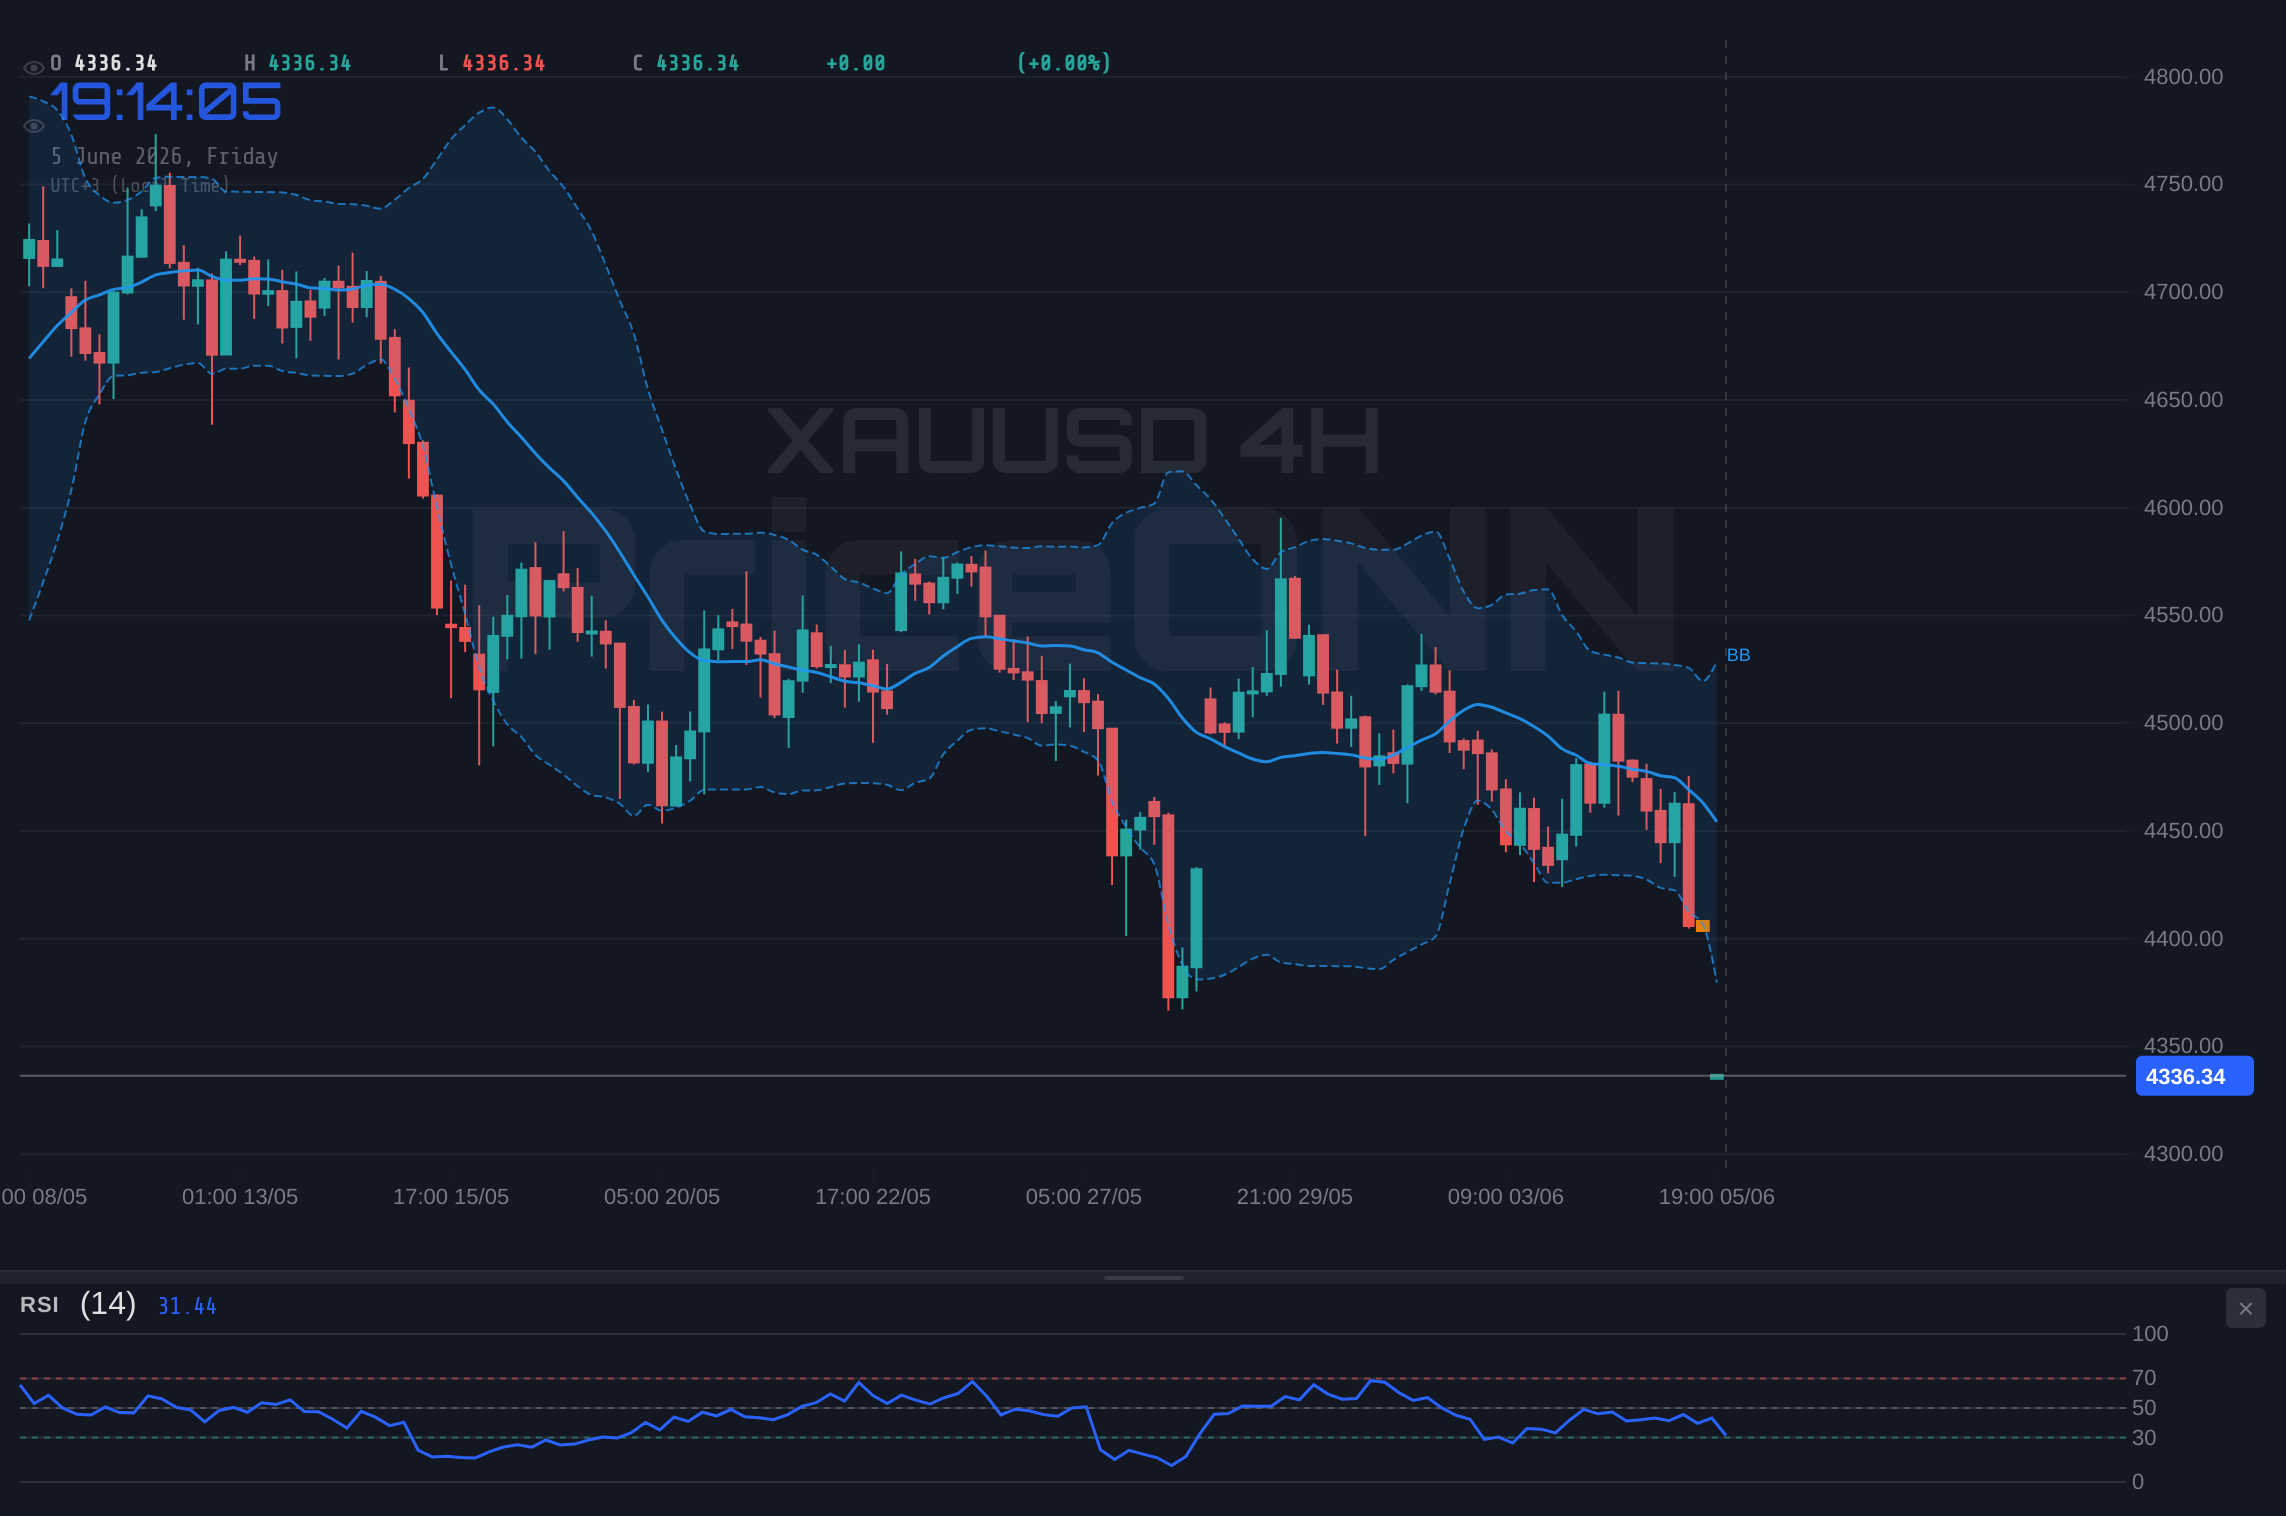The width and height of the screenshot is (2286, 1516).
Task: Click the RSI value 31.44
Action: [x=187, y=1306]
